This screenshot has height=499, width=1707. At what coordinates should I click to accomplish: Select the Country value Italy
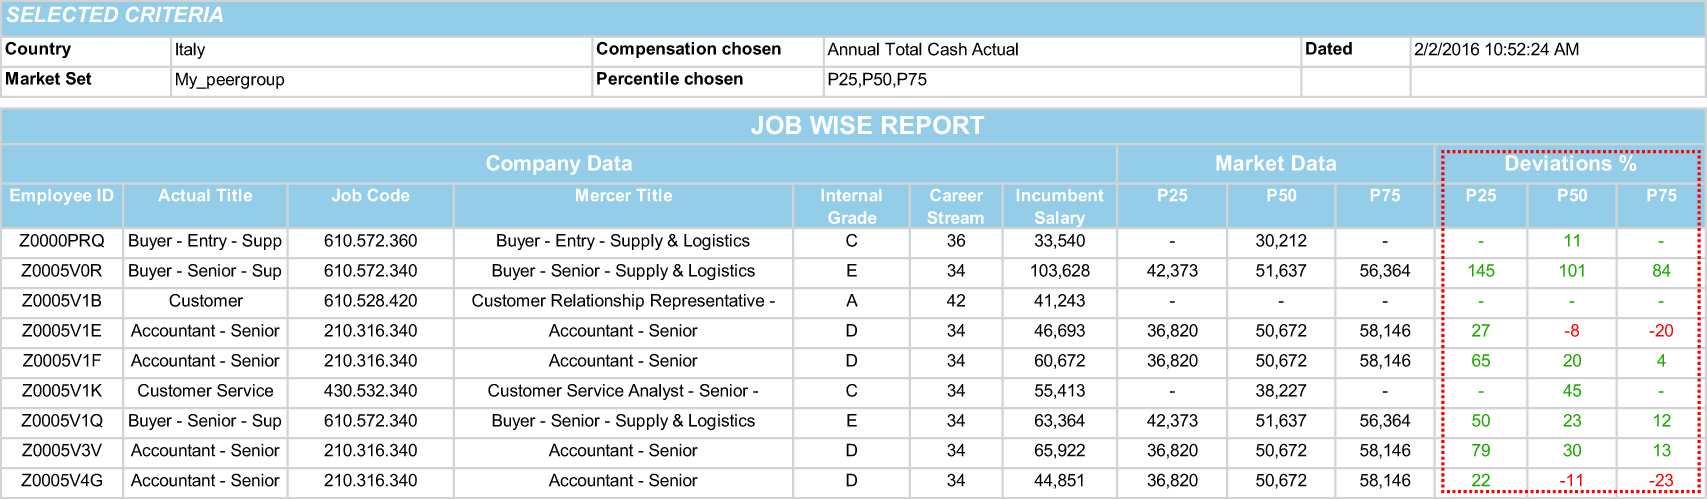(x=190, y=50)
